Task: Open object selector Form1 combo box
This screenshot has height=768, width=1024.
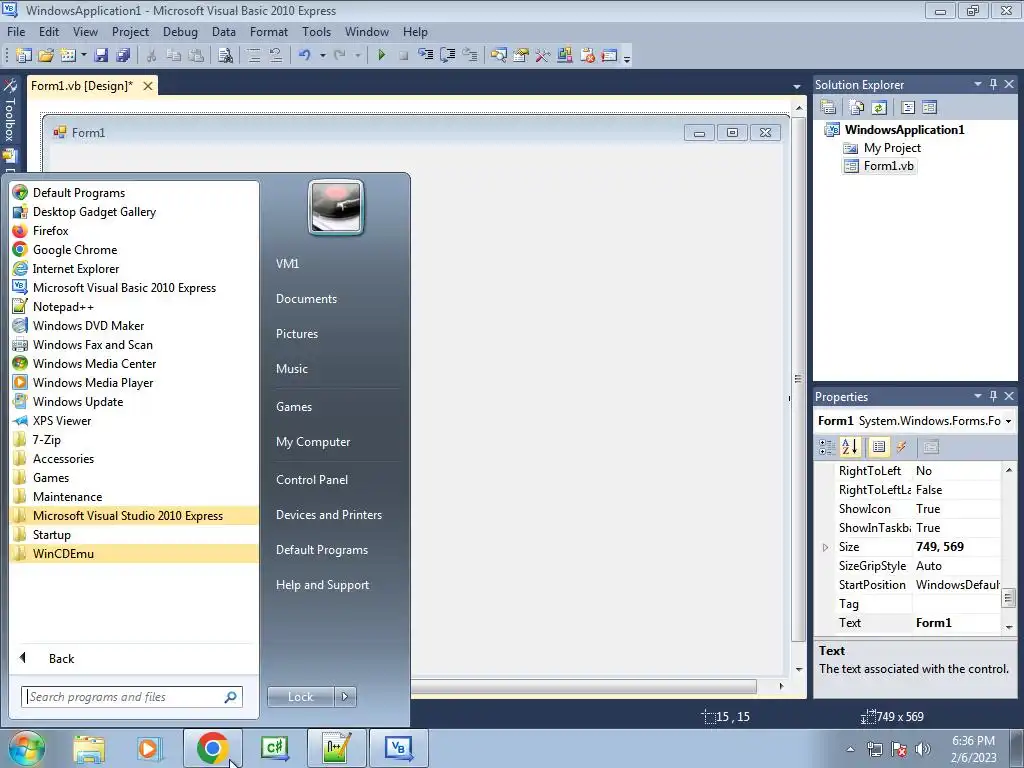Action: coord(915,421)
